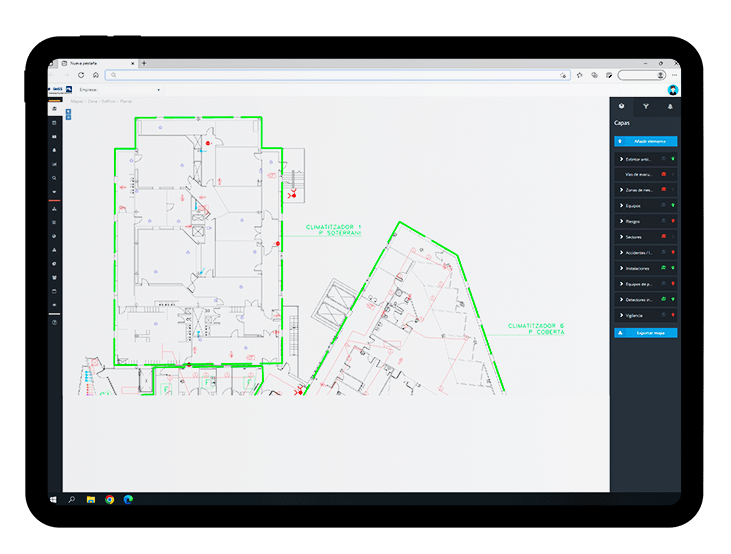Click the Añadir elemento button
This screenshot has width=731, height=554.
(x=646, y=141)
